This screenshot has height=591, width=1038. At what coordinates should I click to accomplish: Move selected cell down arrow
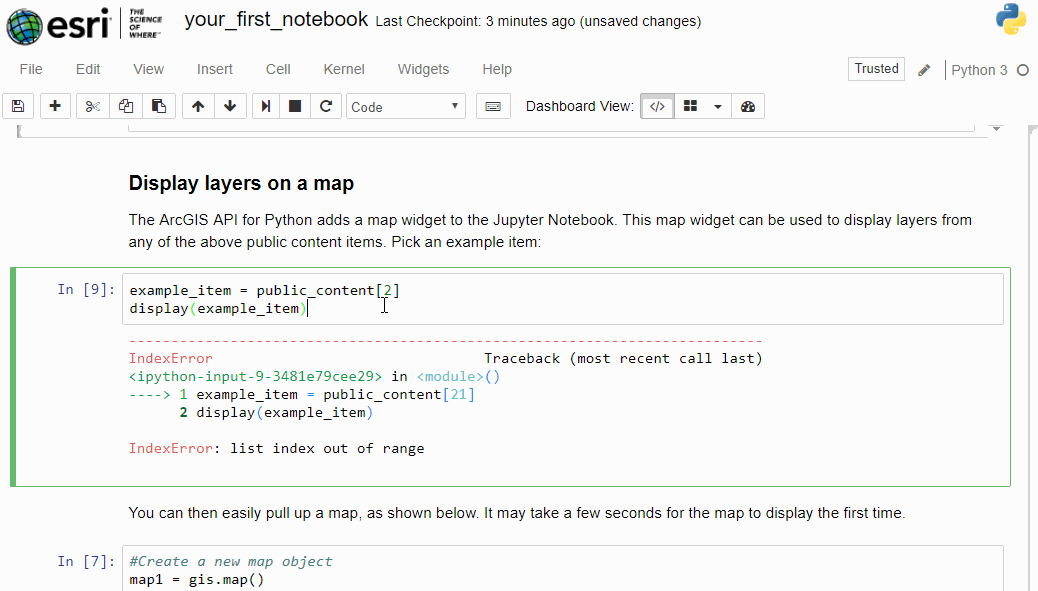[x=230, y=107]
